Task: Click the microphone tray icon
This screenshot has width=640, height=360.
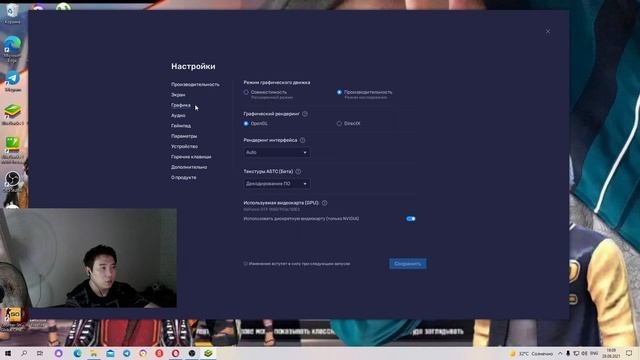Action: pyautogui.click(x=568, y=353)
